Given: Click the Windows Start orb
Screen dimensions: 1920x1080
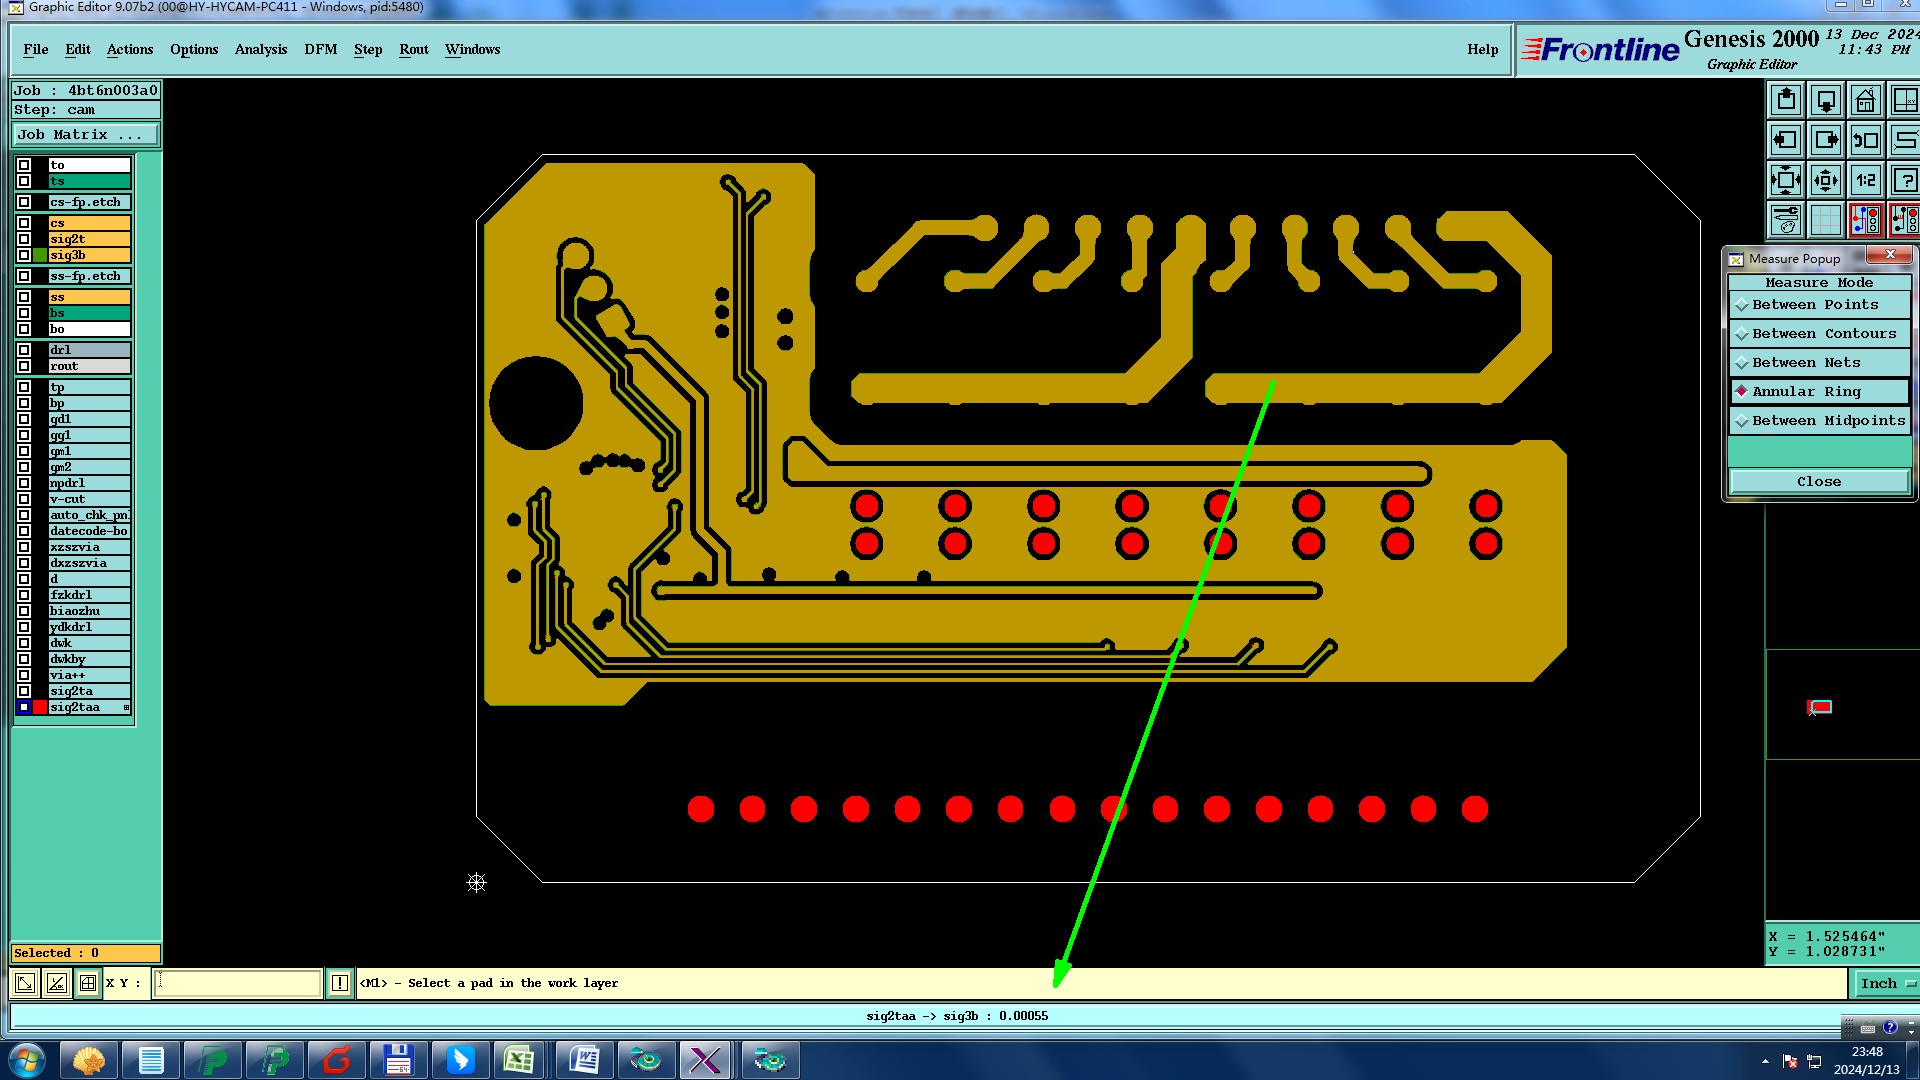Looking at the screenshot, I should pyautogui.click(x=26, y=1060).
